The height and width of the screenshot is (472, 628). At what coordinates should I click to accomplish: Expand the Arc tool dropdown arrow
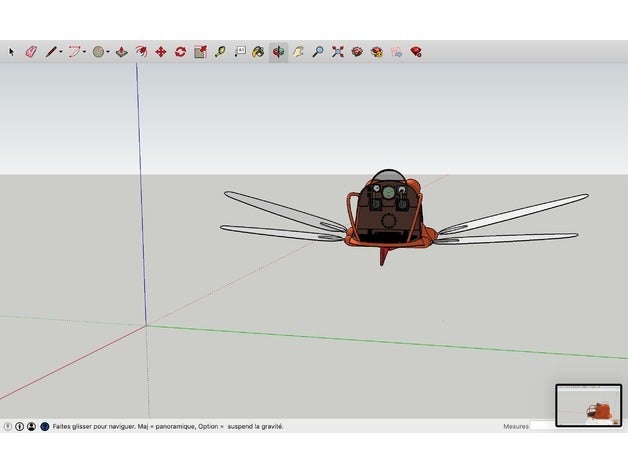pyautogui.click(x=85, y=51)
